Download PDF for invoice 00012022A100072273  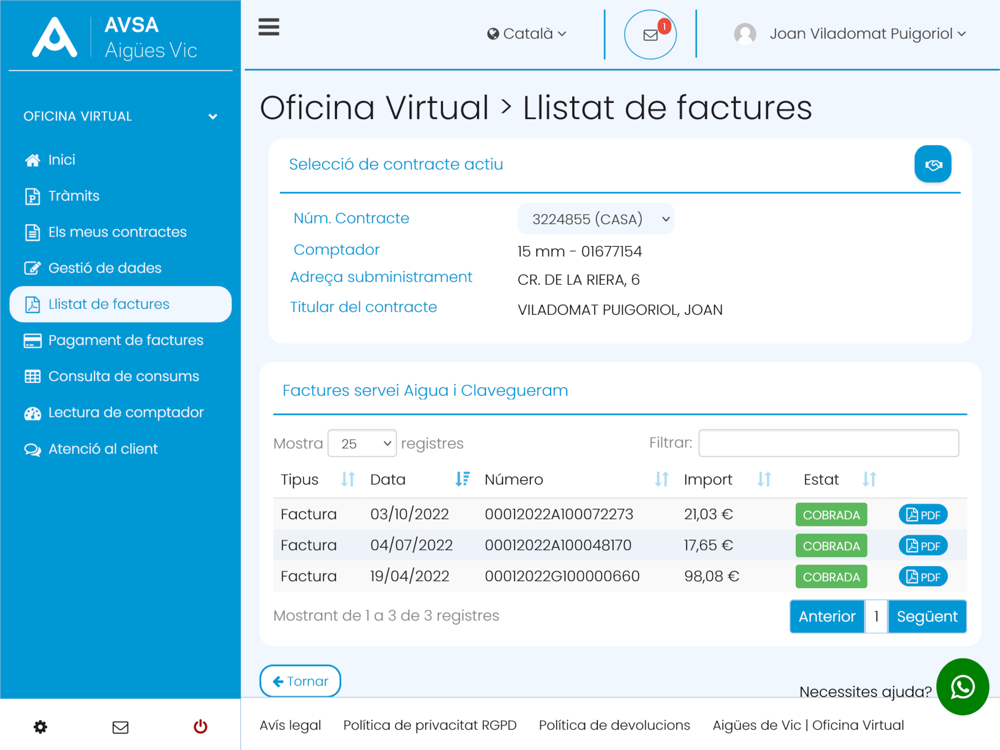point(923,515)
